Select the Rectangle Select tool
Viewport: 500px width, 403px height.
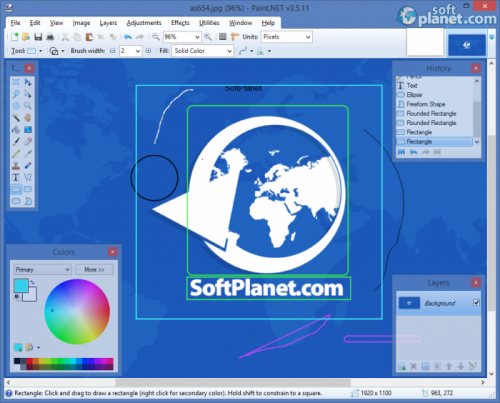tap(16, 82)
